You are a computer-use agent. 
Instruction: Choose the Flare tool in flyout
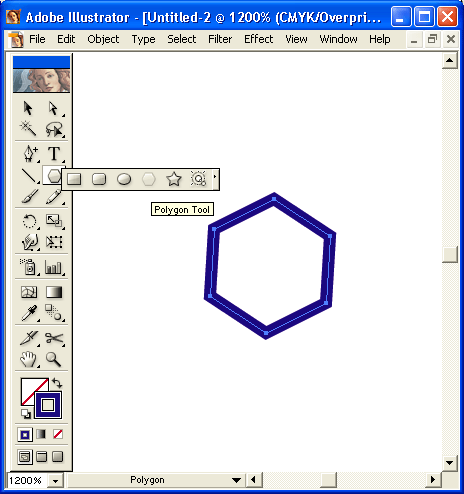pos(198,179)
